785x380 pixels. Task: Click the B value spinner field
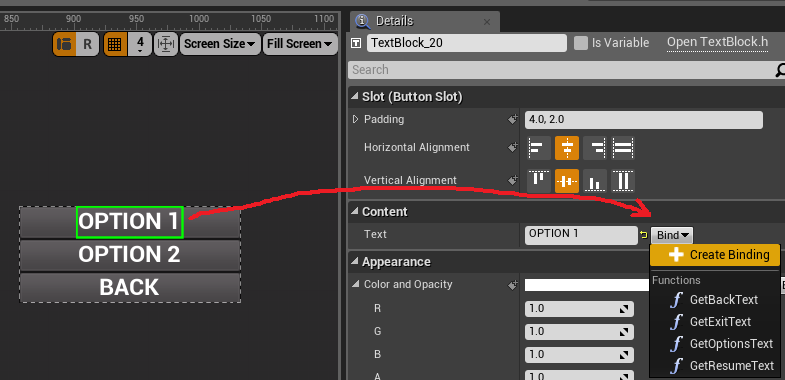tap(579, 355)
